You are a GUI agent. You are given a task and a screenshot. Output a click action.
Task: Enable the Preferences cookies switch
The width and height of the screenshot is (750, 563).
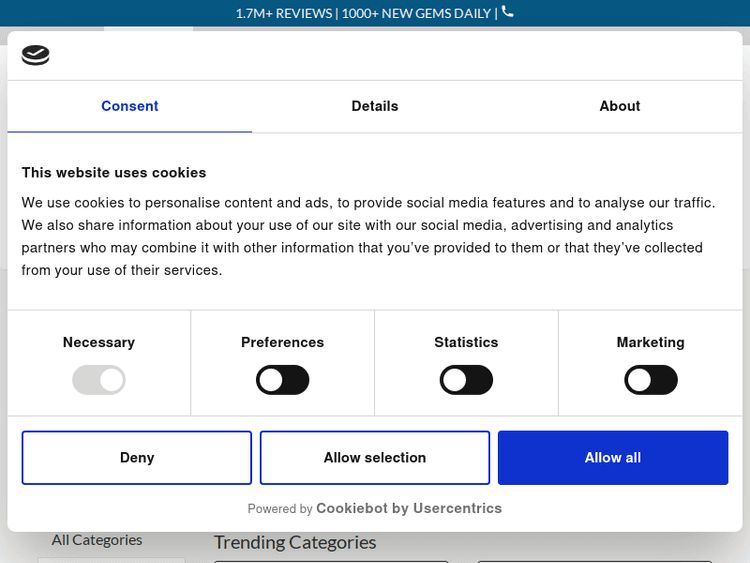283,380
